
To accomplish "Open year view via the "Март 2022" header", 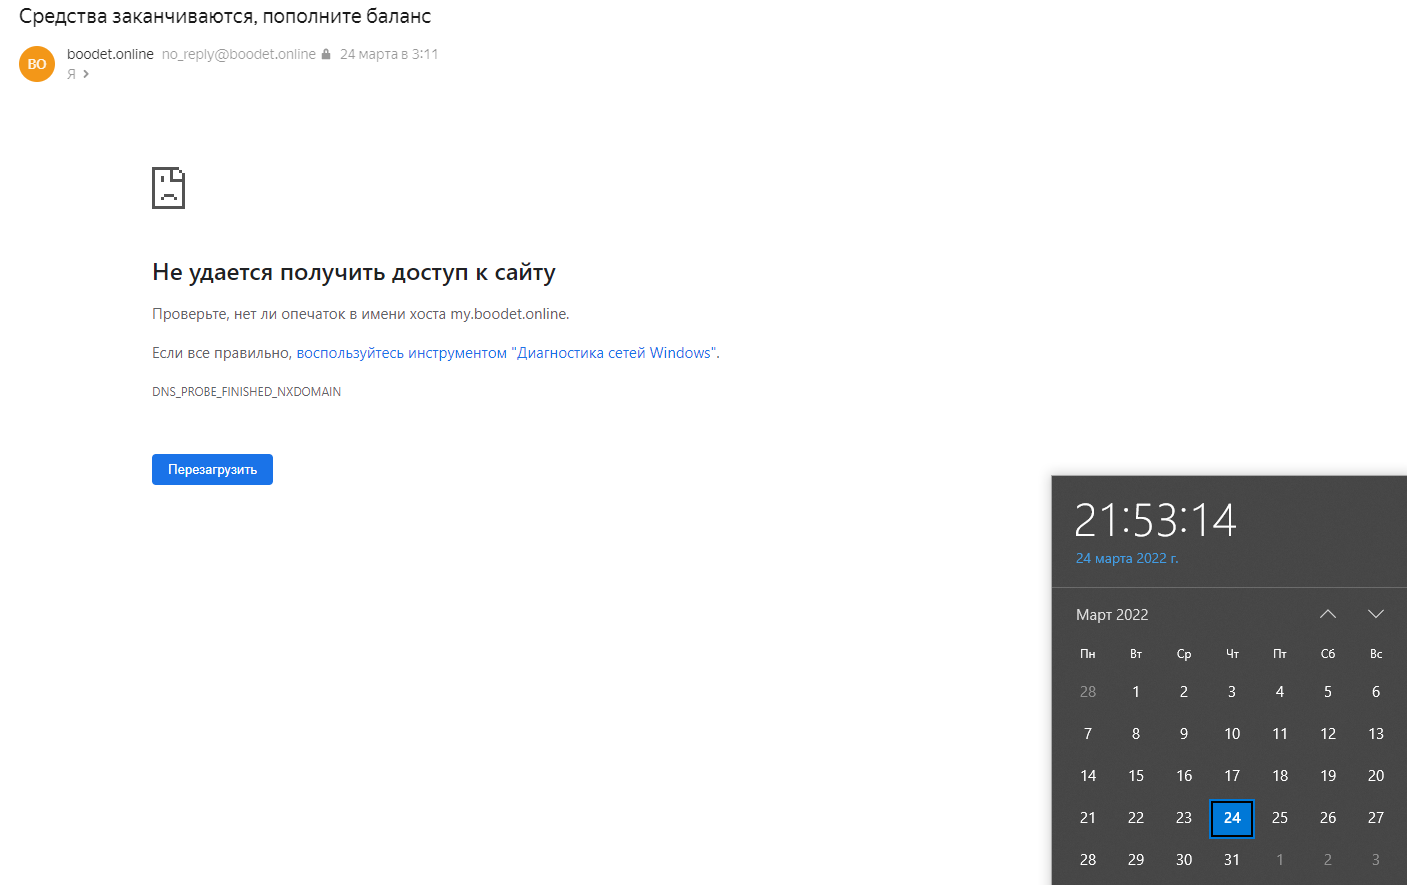I will pyautogui.click(x=1112, y=614).
